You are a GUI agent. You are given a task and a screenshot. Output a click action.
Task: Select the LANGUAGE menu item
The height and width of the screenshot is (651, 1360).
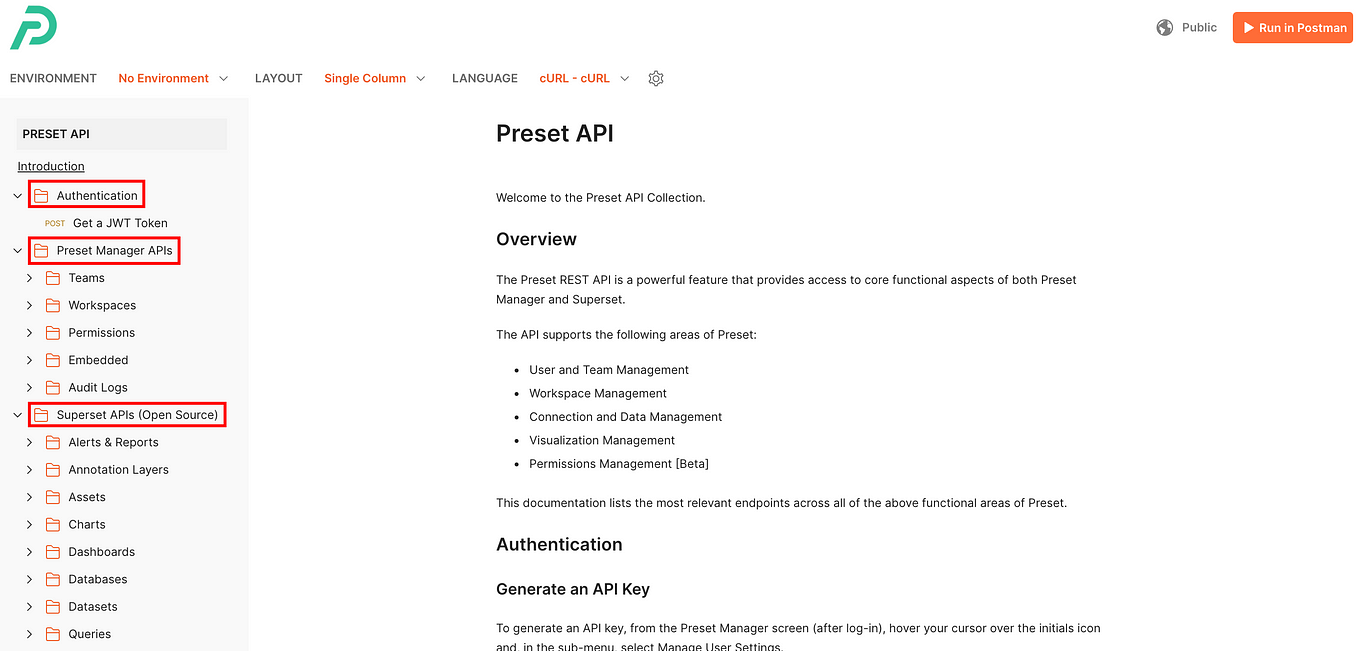(484, 77)
